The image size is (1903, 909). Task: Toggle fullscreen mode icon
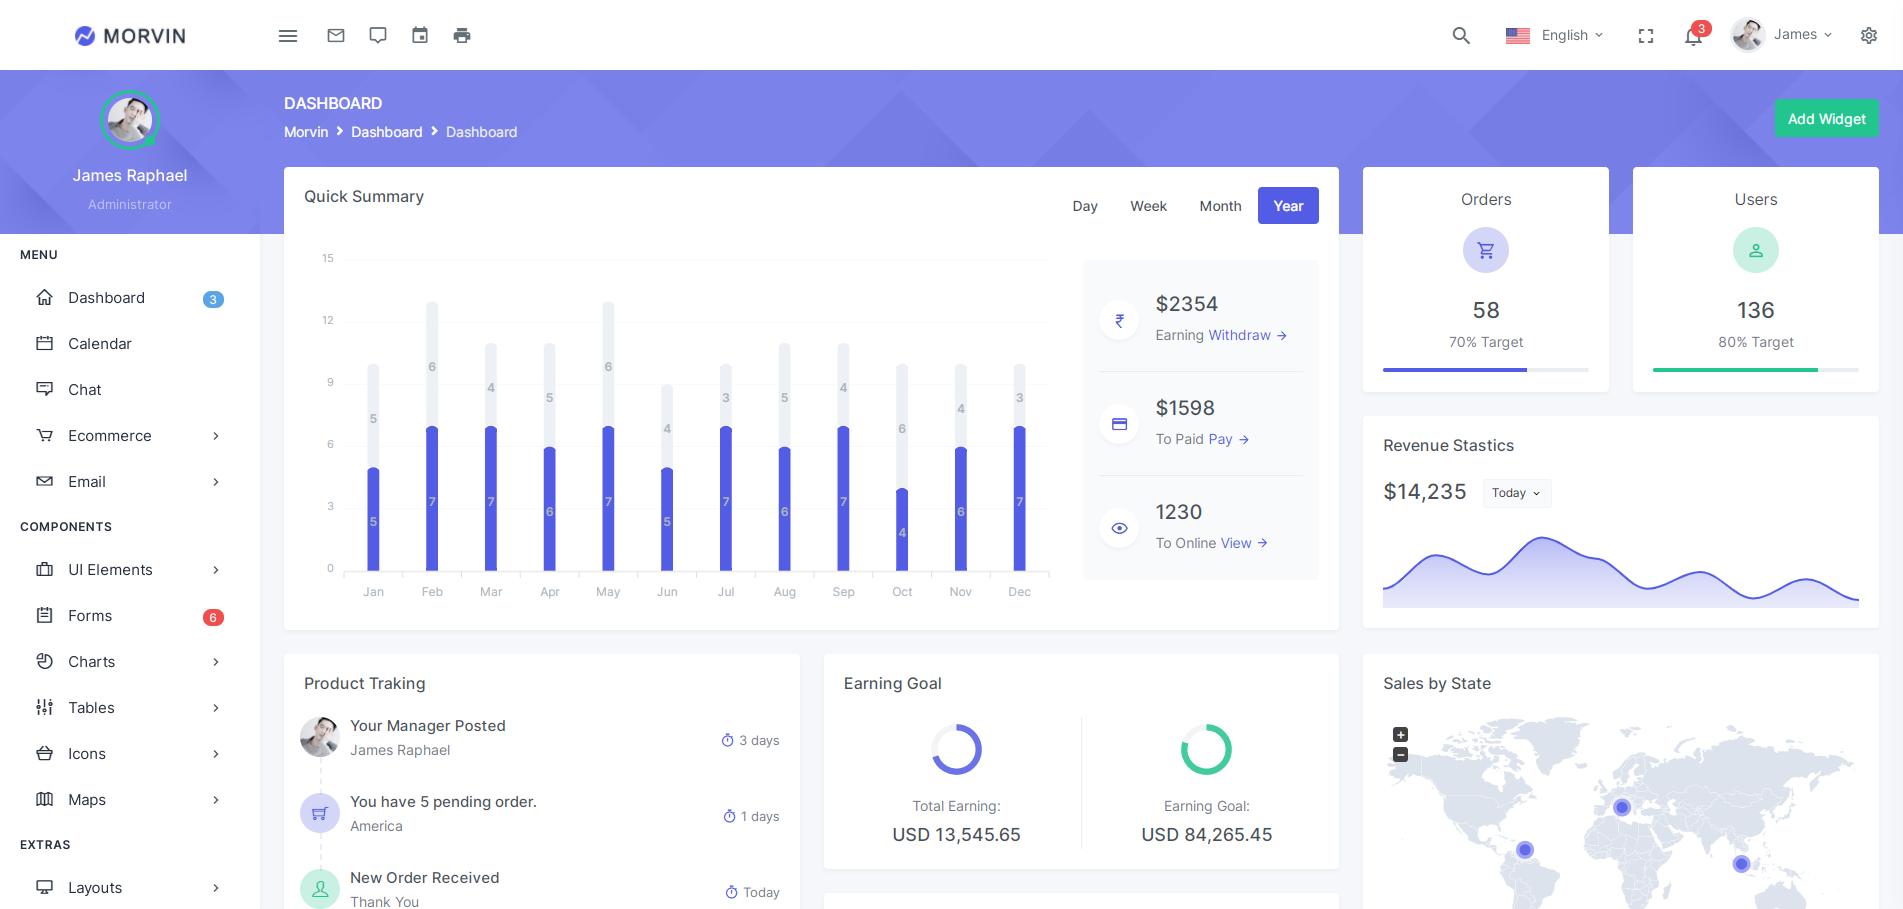tap(1646, 36)
